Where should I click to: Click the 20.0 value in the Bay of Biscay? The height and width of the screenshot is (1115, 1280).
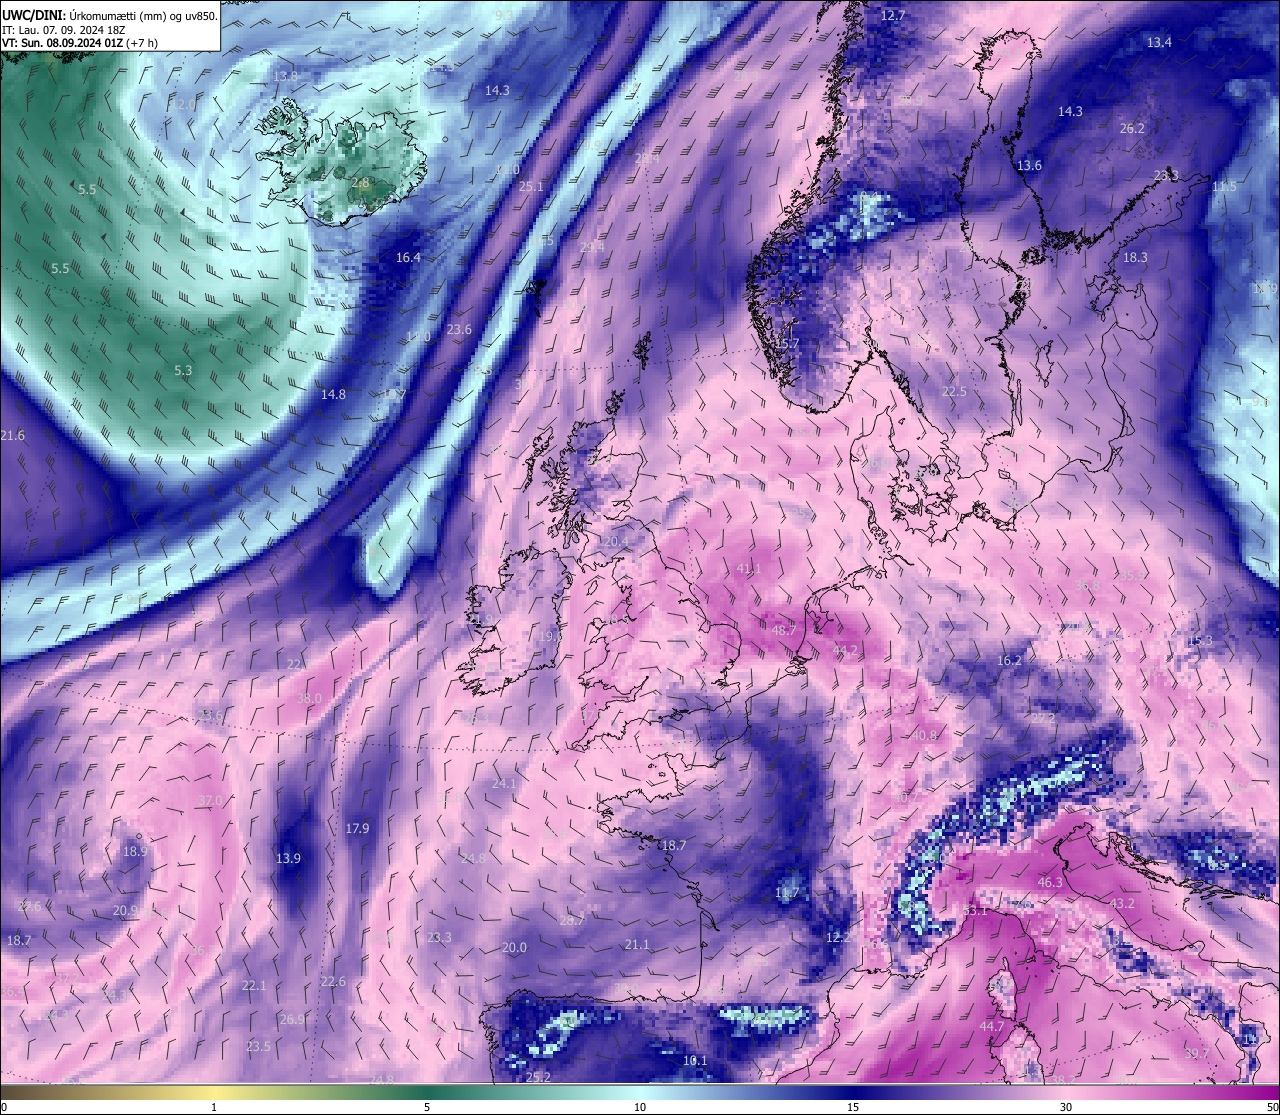pyautogui.click(x=514, y=948)
